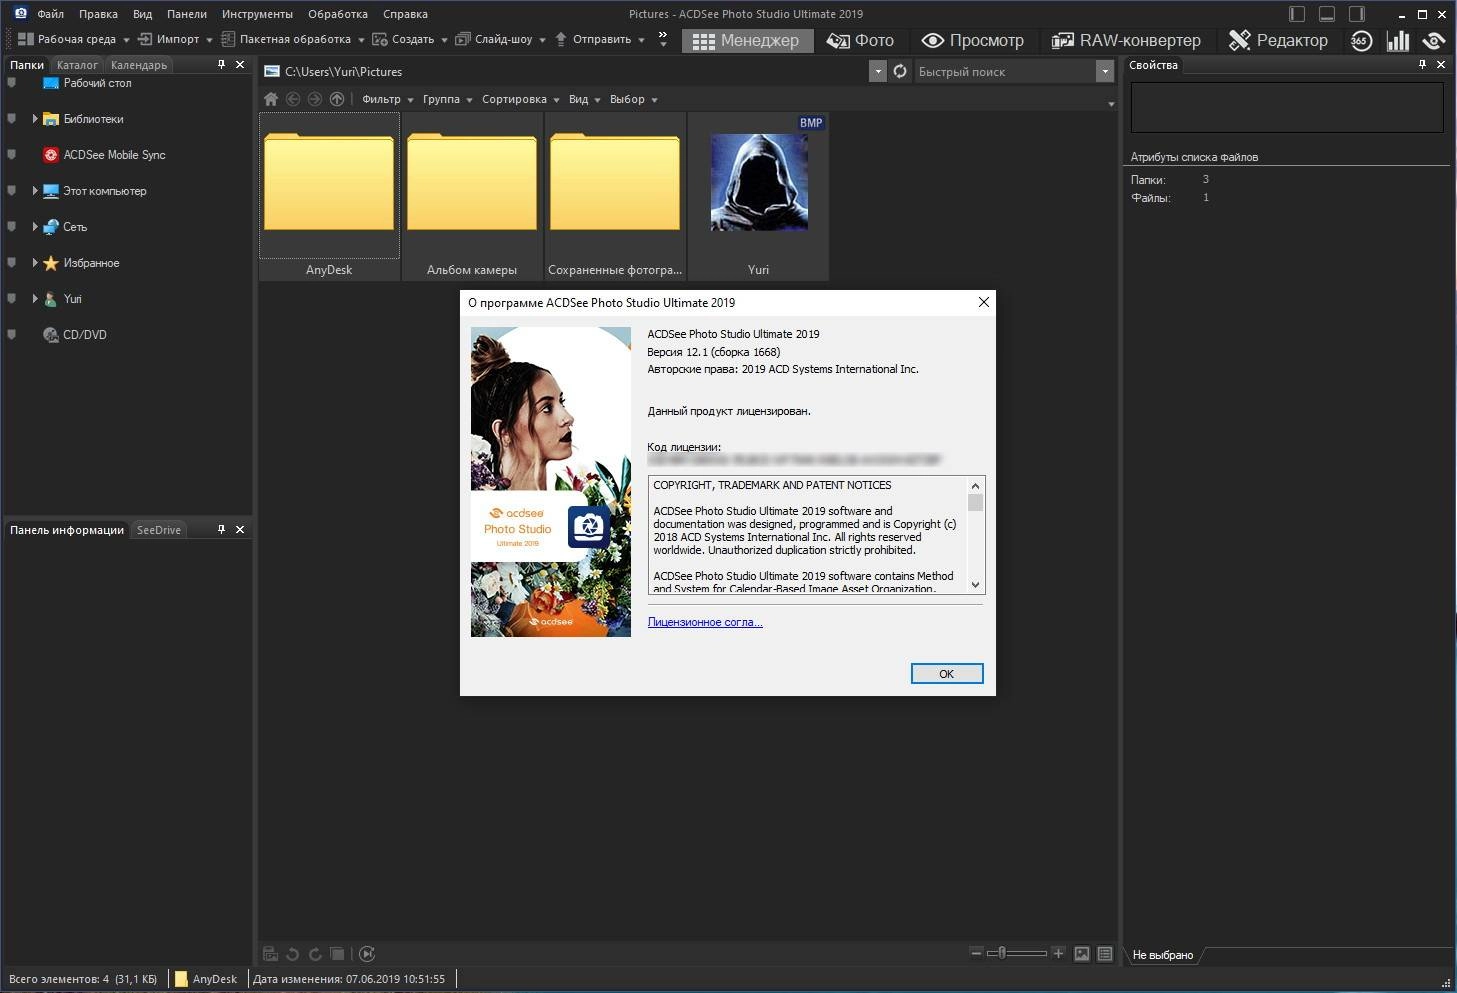Open the Инструменты menu
Screen dimensions: 1457x993
click(257, 14)
